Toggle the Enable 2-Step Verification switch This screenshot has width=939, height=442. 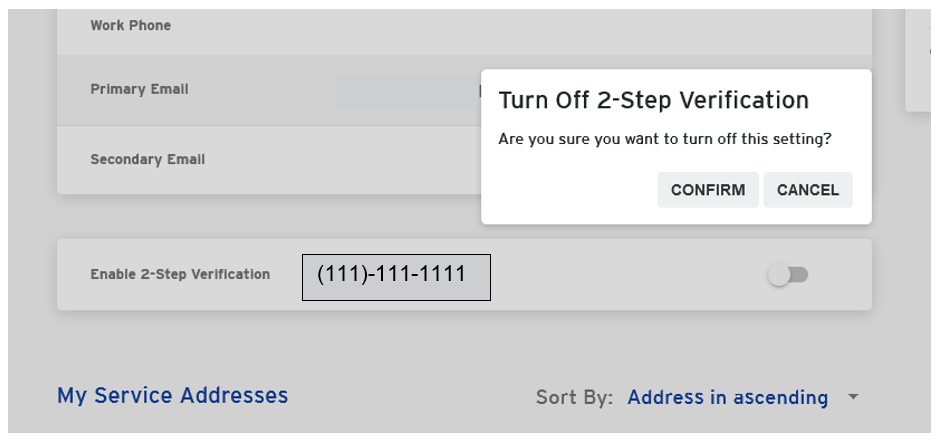(x=788, y=275)
